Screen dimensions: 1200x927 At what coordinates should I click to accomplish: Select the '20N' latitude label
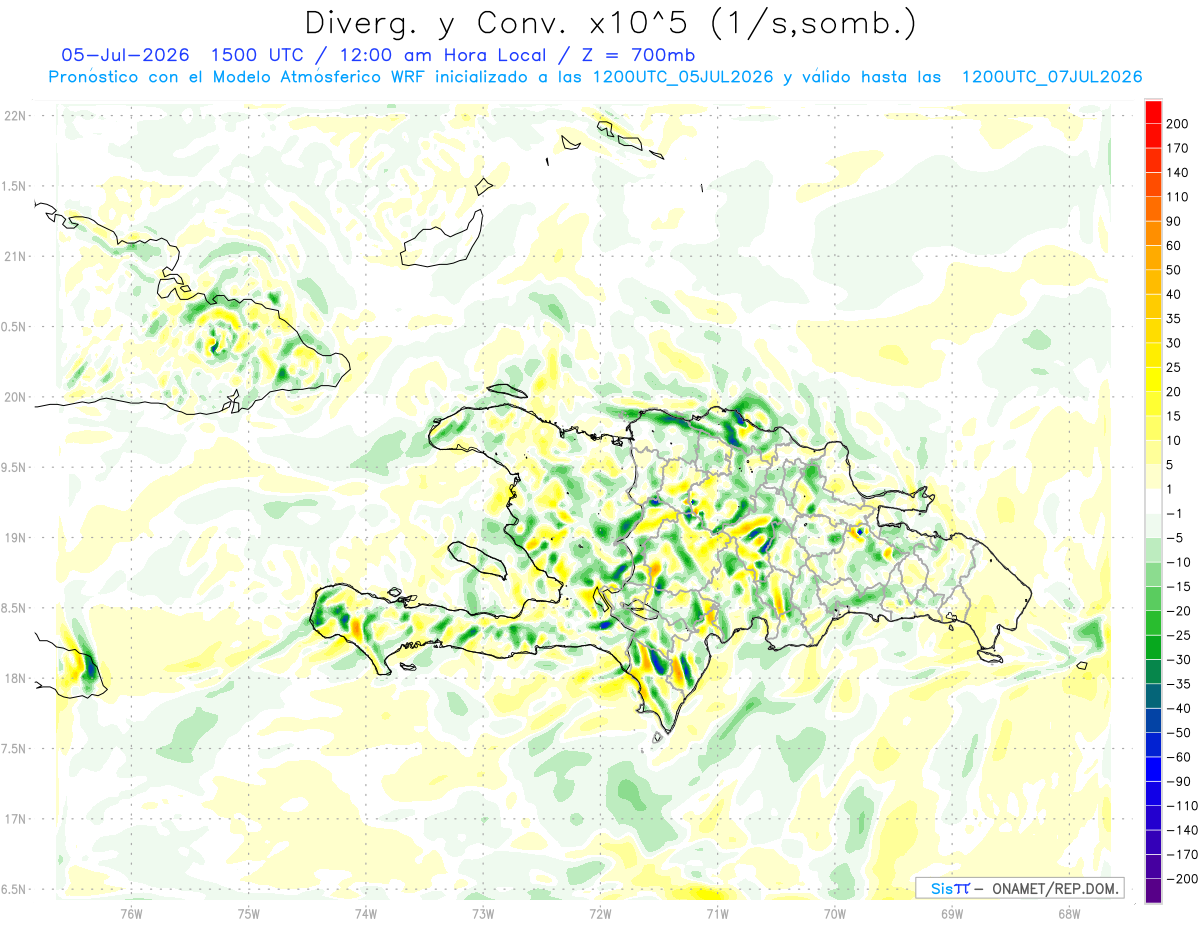[14, 397]
